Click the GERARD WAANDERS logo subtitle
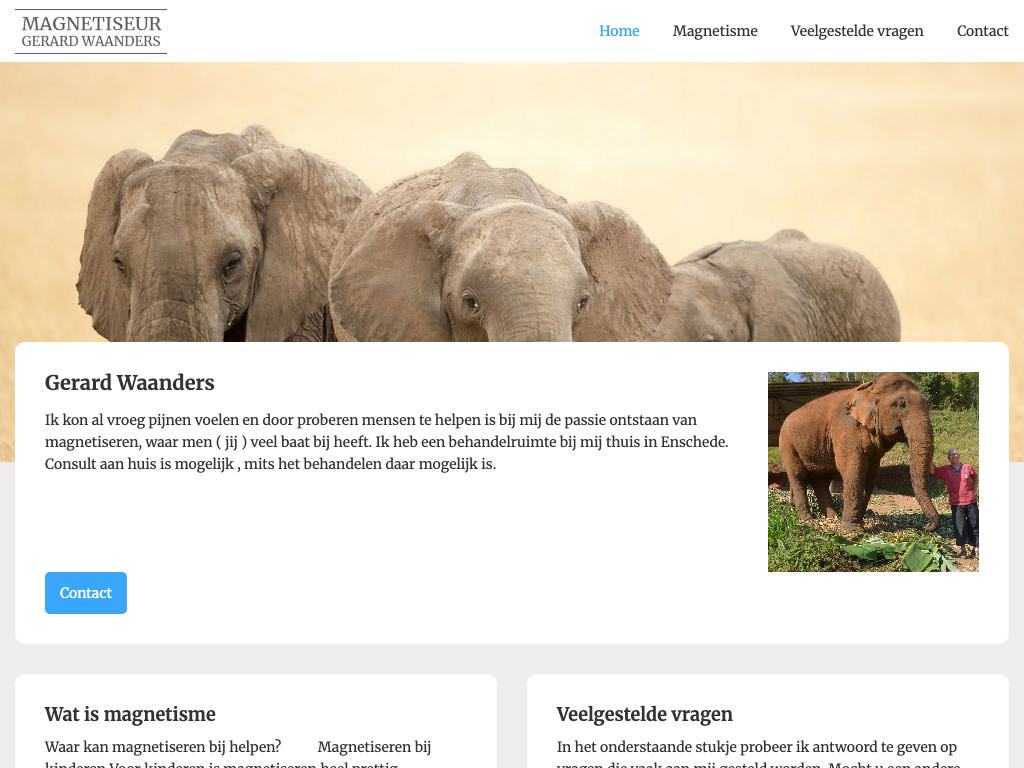Viewport: 1024px width, 768px height. click(x=91, y=41)
